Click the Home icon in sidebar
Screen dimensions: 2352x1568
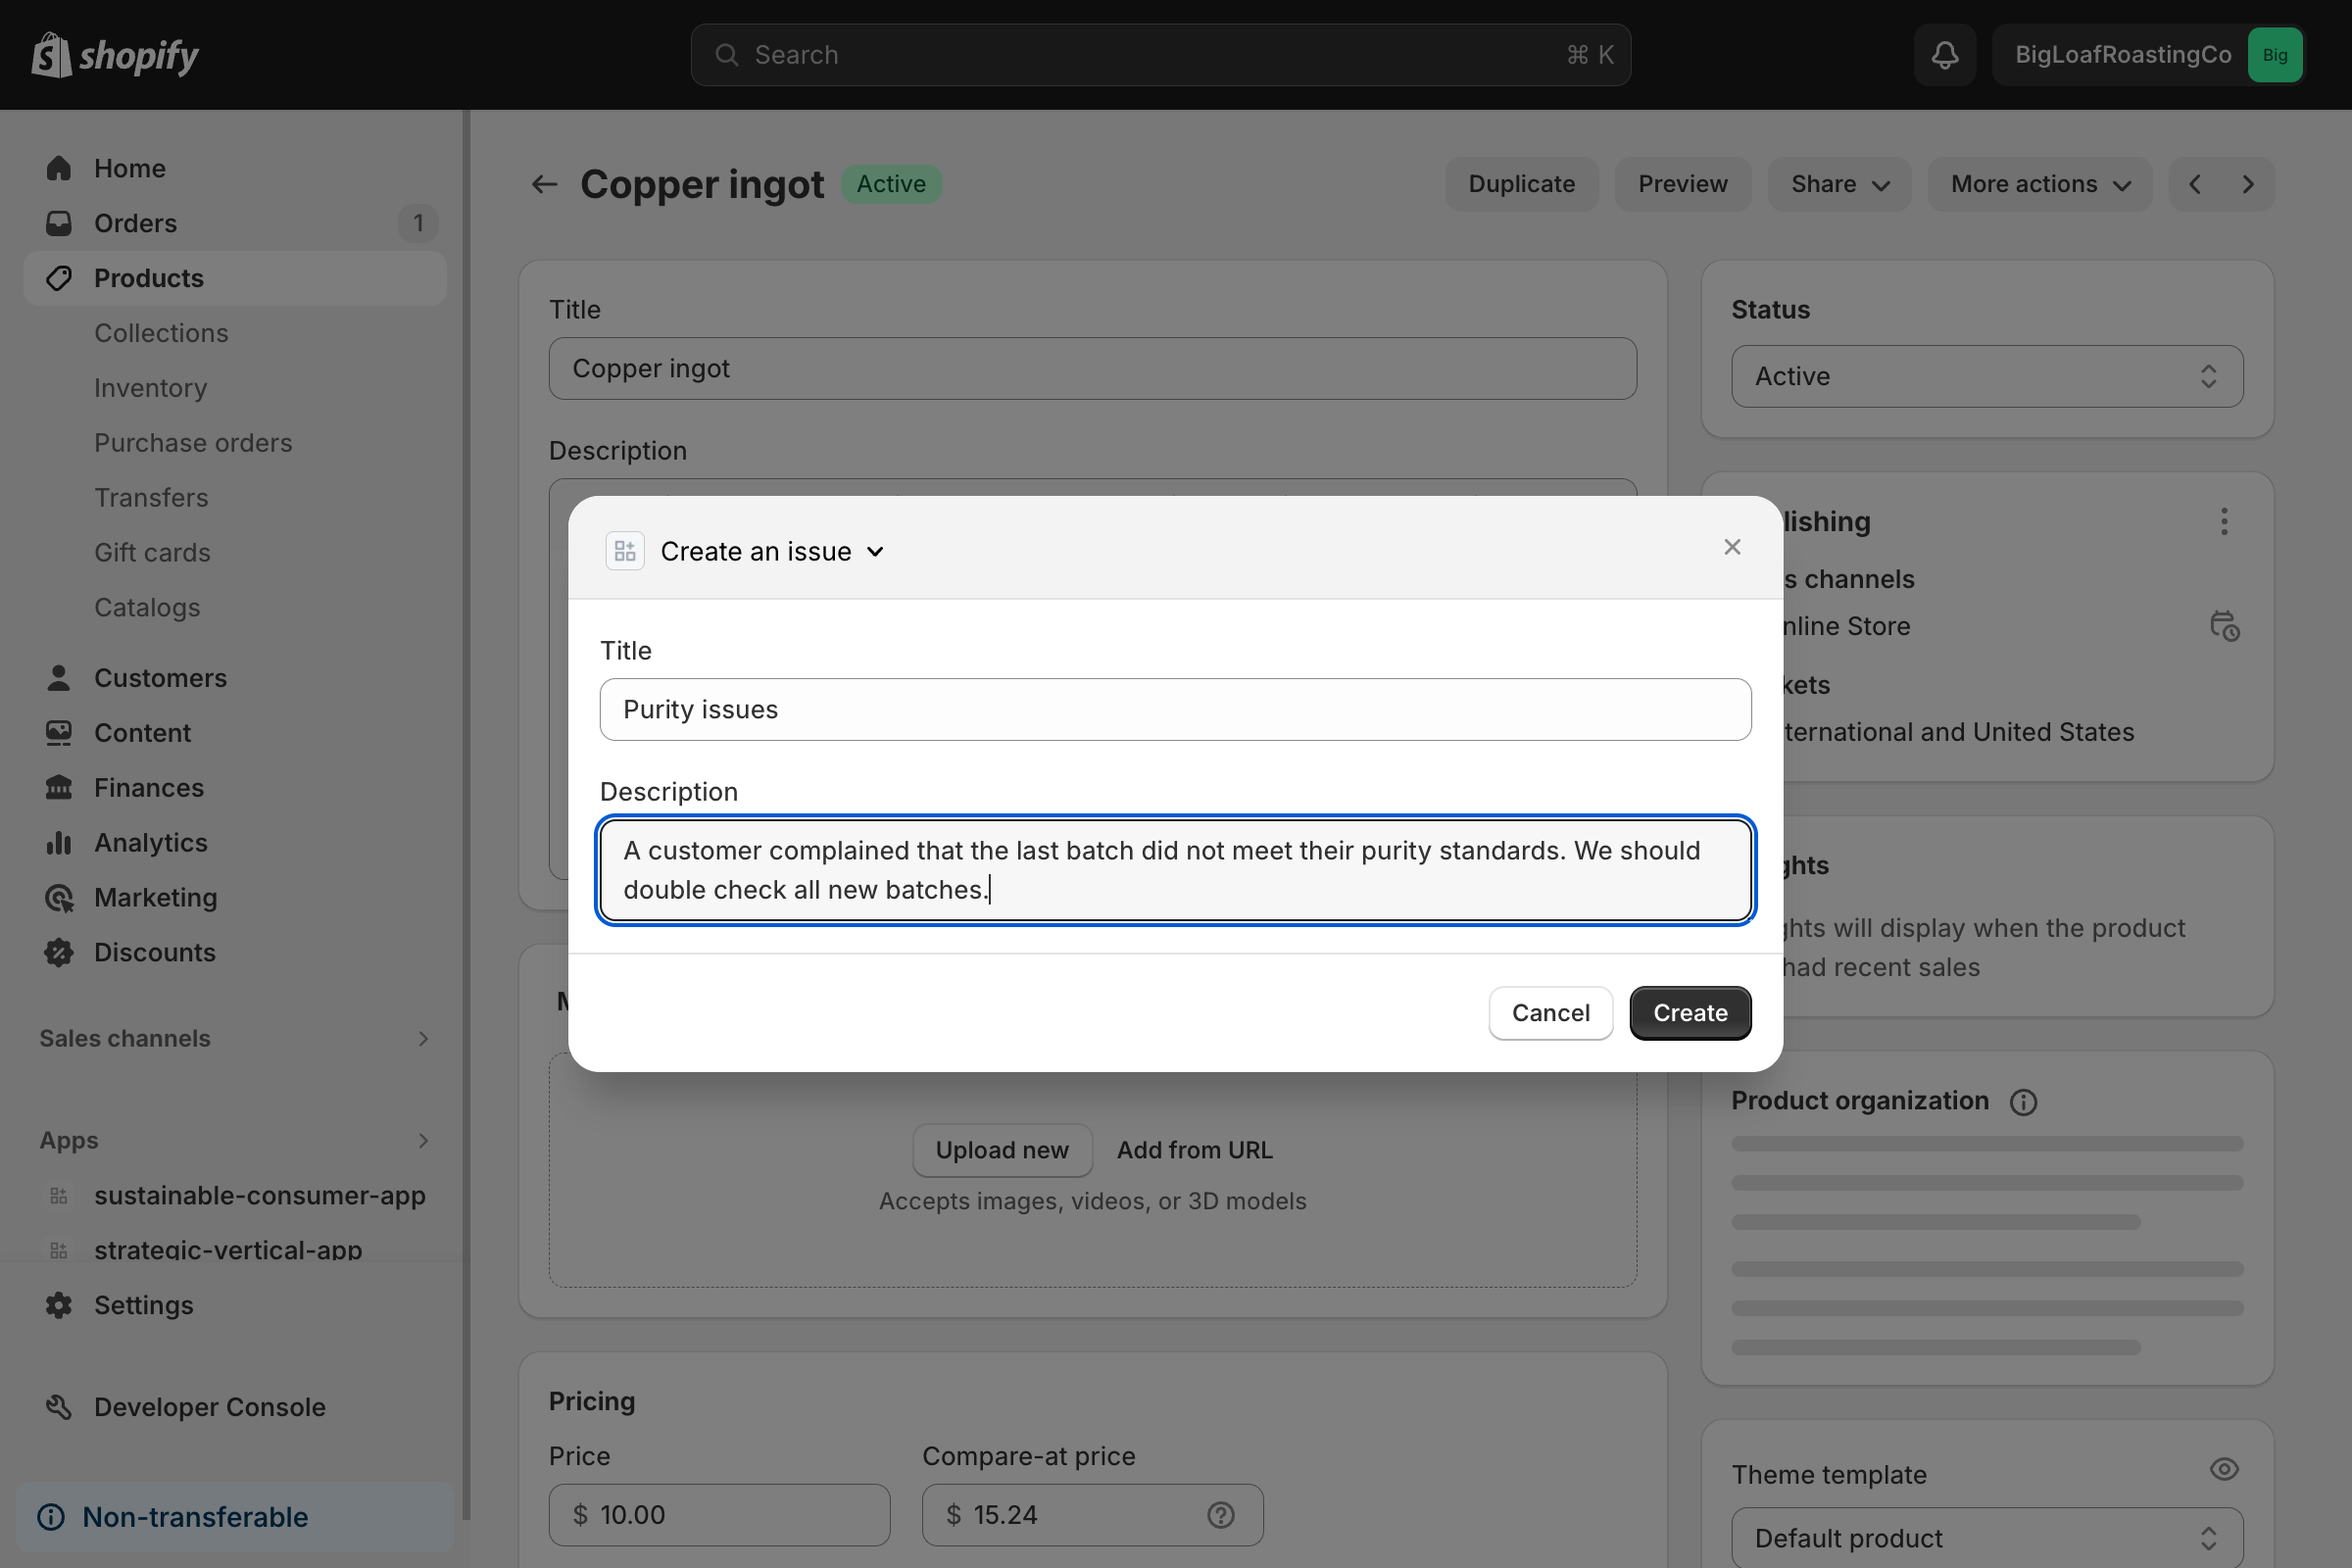[x=59, y=168]
